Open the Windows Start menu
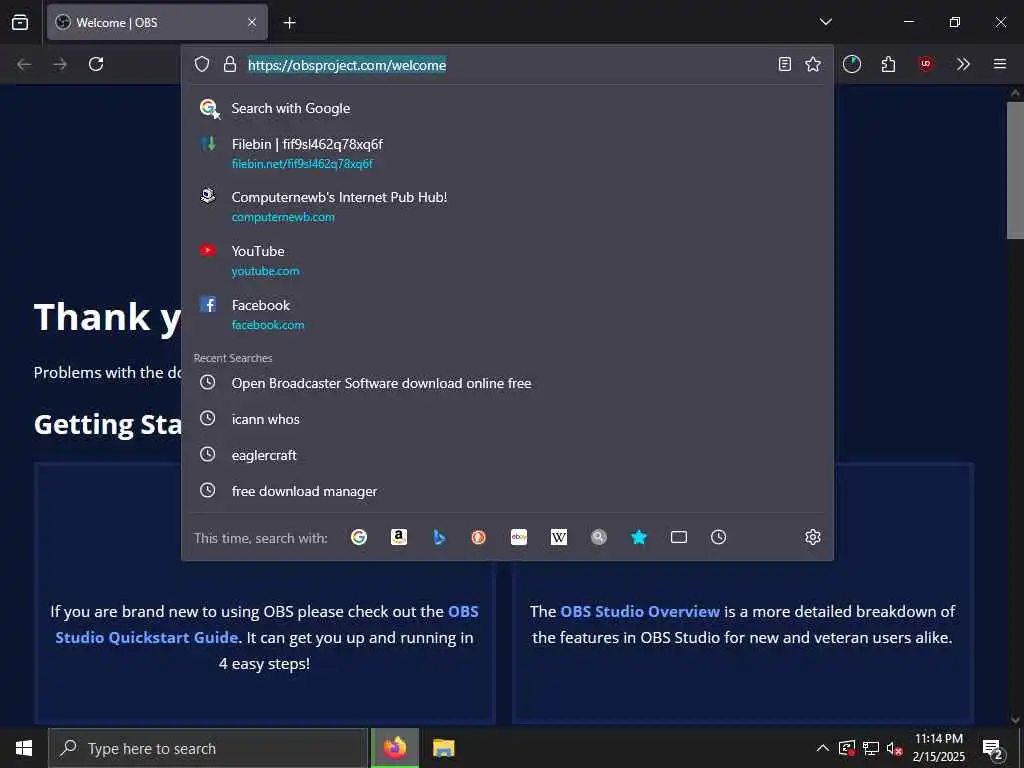The image size is (1024, 768). 24,748
